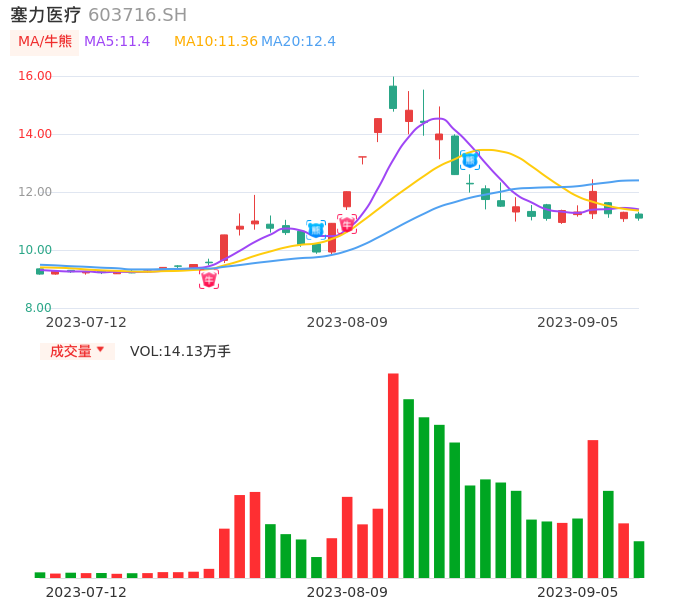Viewport: 686px width, 606px height.
Task: Click the bull marker below 10.00 line
Action: coord(209,279)
